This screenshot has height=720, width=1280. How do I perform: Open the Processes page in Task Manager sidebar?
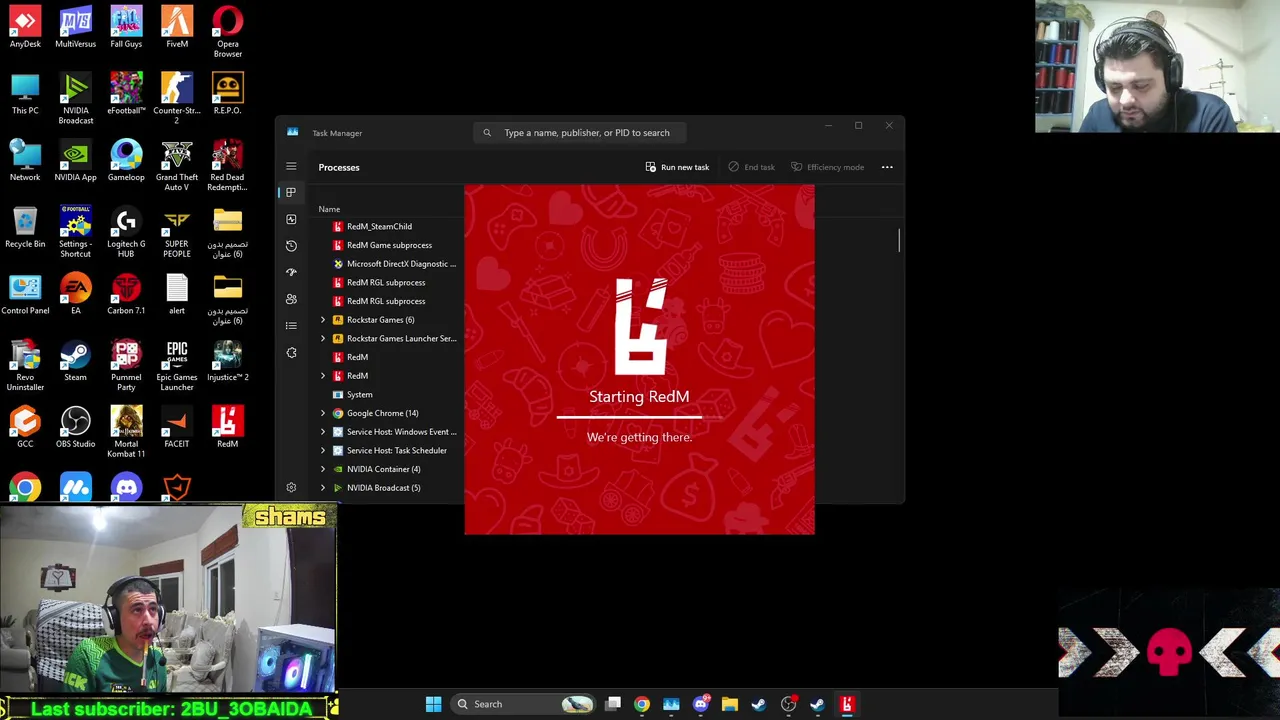(291, 192)
